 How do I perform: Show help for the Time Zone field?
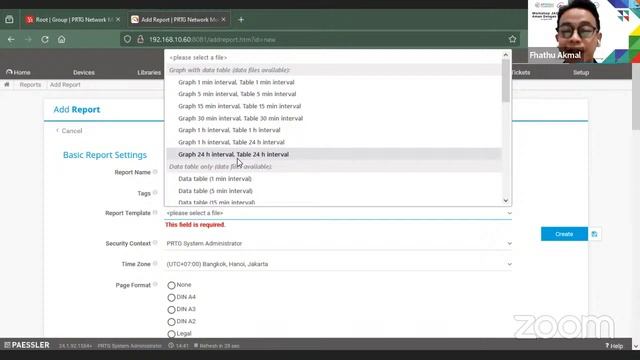tap(155, 264)
